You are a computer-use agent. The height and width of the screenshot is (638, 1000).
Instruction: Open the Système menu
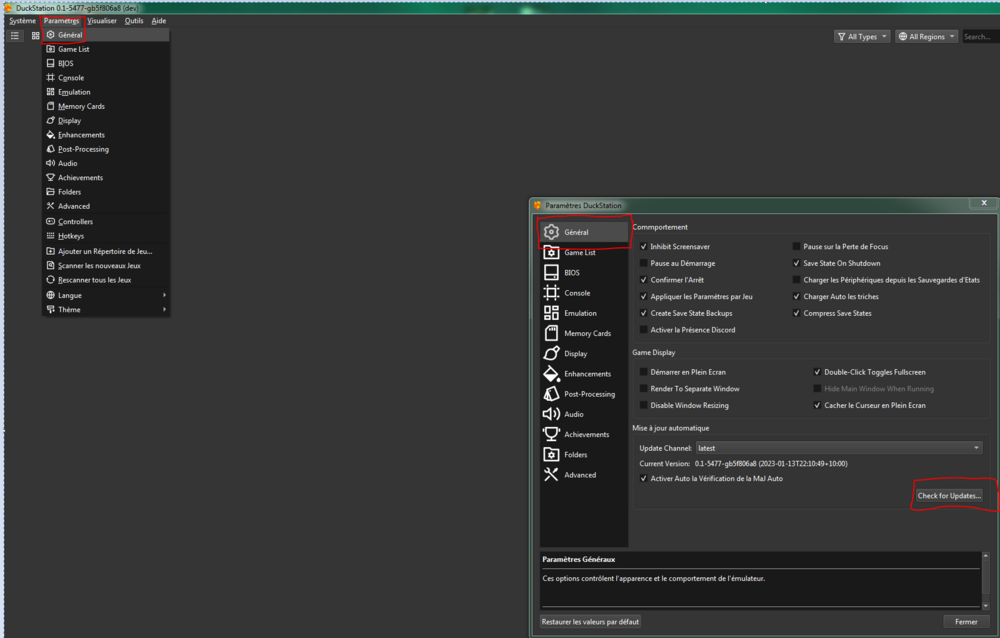tap(22, 20)
